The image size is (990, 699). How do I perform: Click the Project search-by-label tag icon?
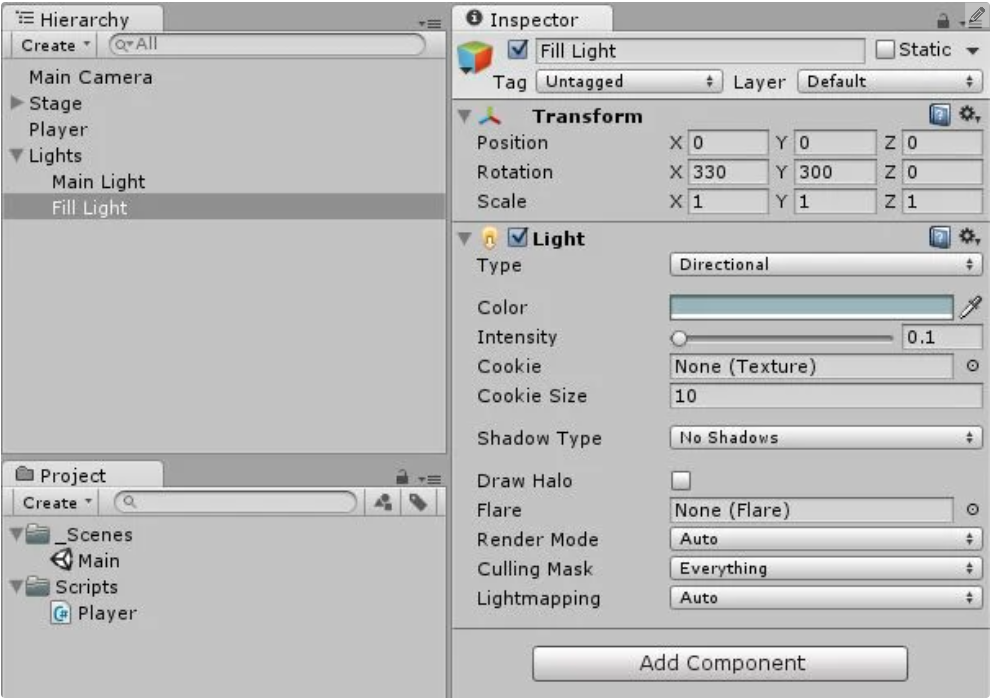tap(418, 503)
